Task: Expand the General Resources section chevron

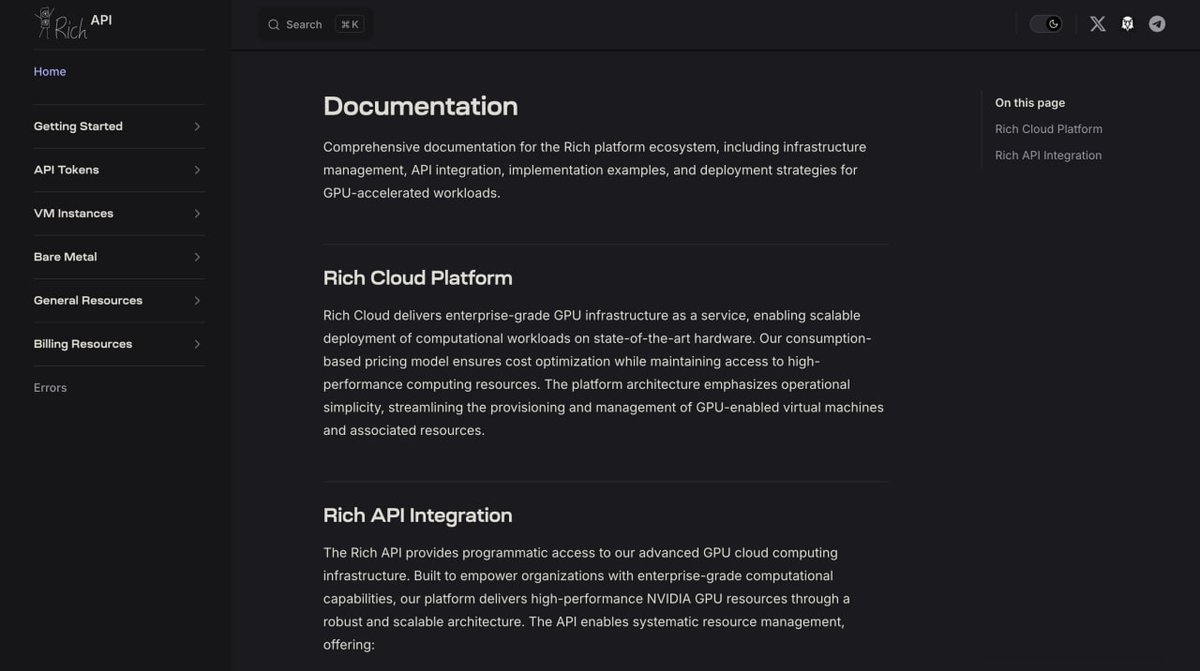Action: click(x=197, y=301)
